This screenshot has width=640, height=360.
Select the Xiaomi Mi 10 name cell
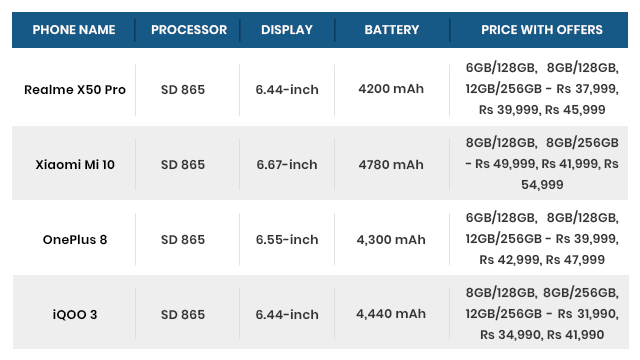tap(75, 164)
